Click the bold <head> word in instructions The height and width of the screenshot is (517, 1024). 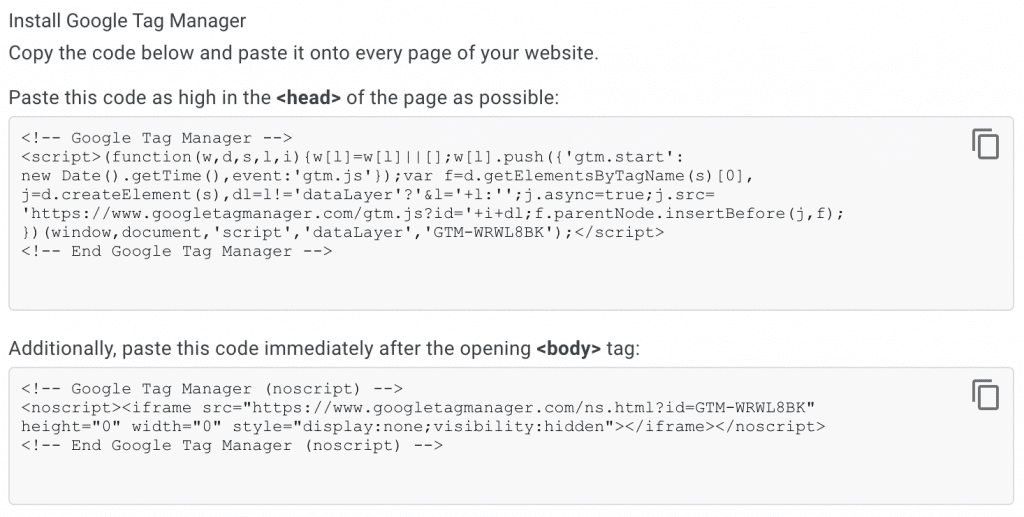[x=308, y=98]
